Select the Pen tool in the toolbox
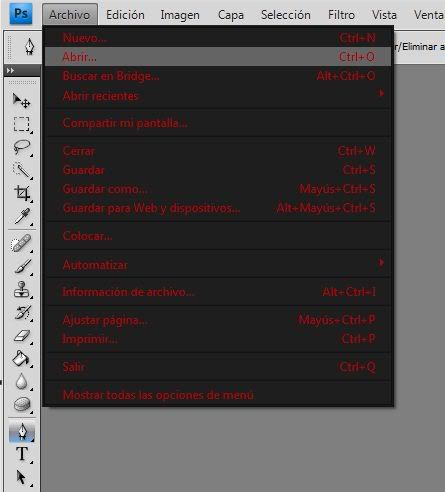This screenshot has height=492, width=445. click(22, 431)
